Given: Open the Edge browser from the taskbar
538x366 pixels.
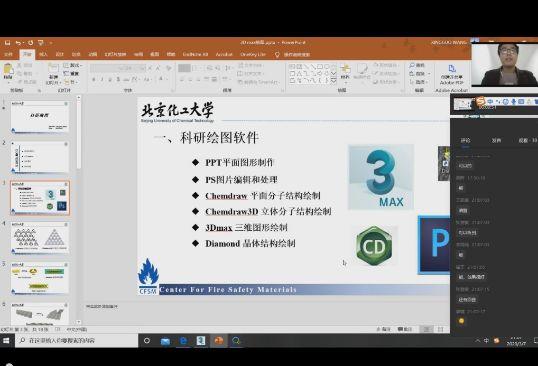Looking at the screenshot, I should 183,341.
